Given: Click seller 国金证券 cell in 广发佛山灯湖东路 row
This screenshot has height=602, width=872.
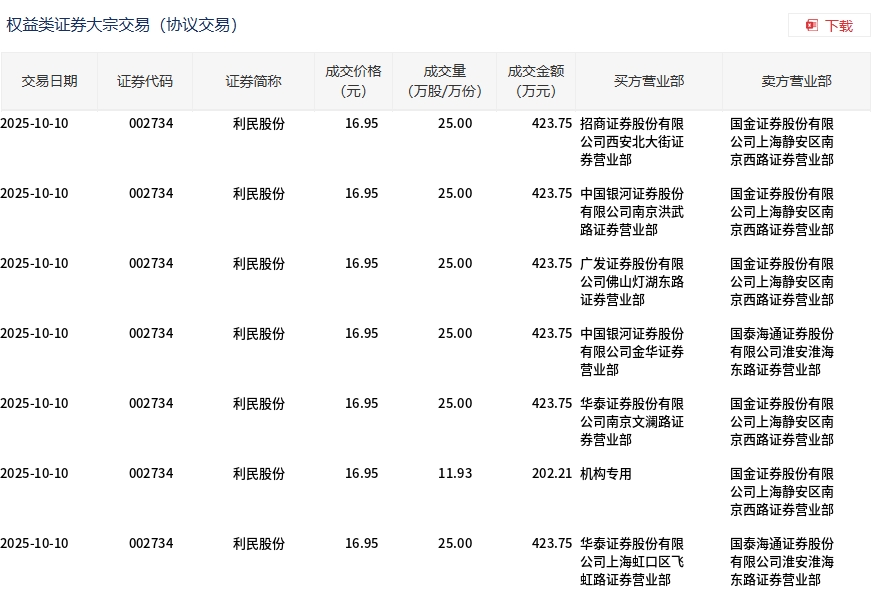Looking at the screenshot, I should coord(782,282).
